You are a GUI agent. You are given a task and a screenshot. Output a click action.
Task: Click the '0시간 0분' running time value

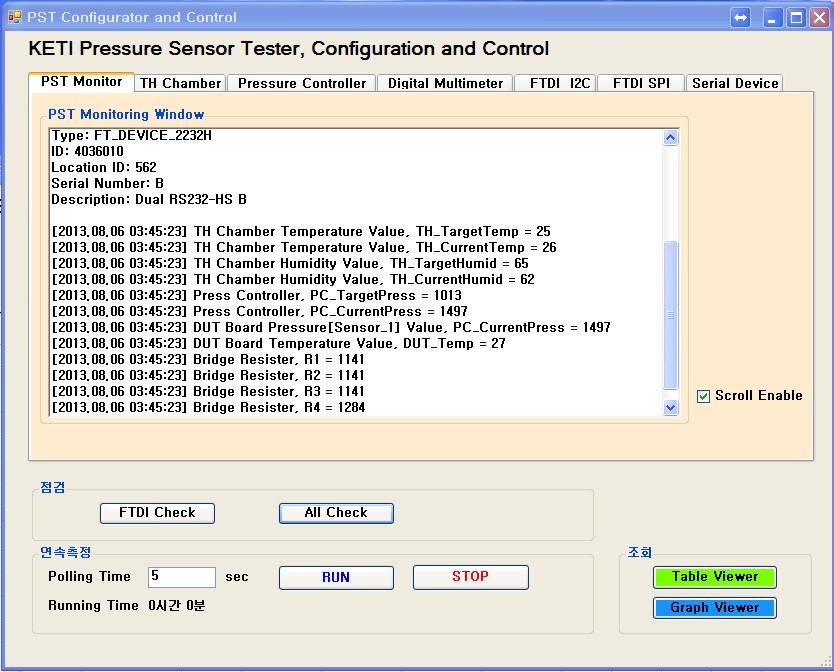177,605
